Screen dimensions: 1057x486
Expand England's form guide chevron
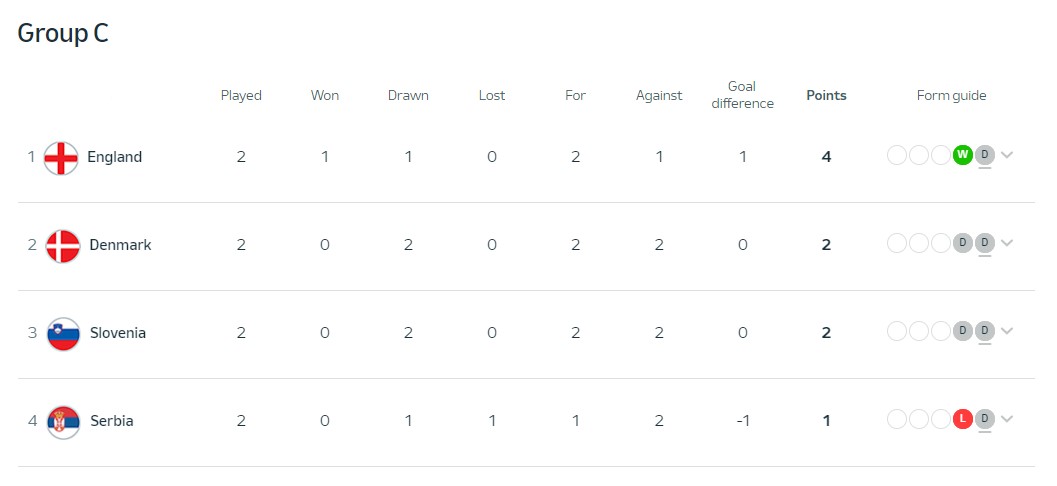1007,155
